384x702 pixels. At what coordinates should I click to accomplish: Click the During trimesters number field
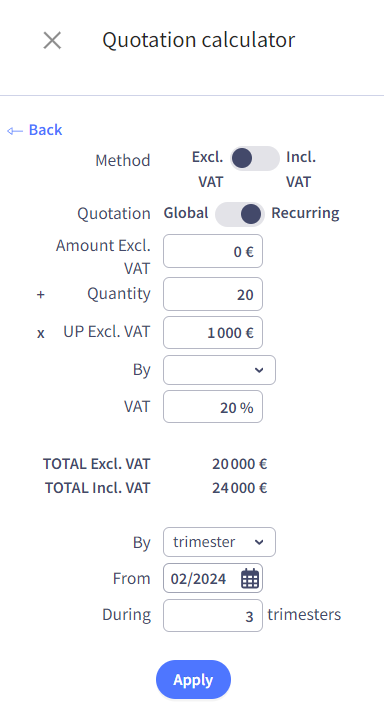(213, 616)
